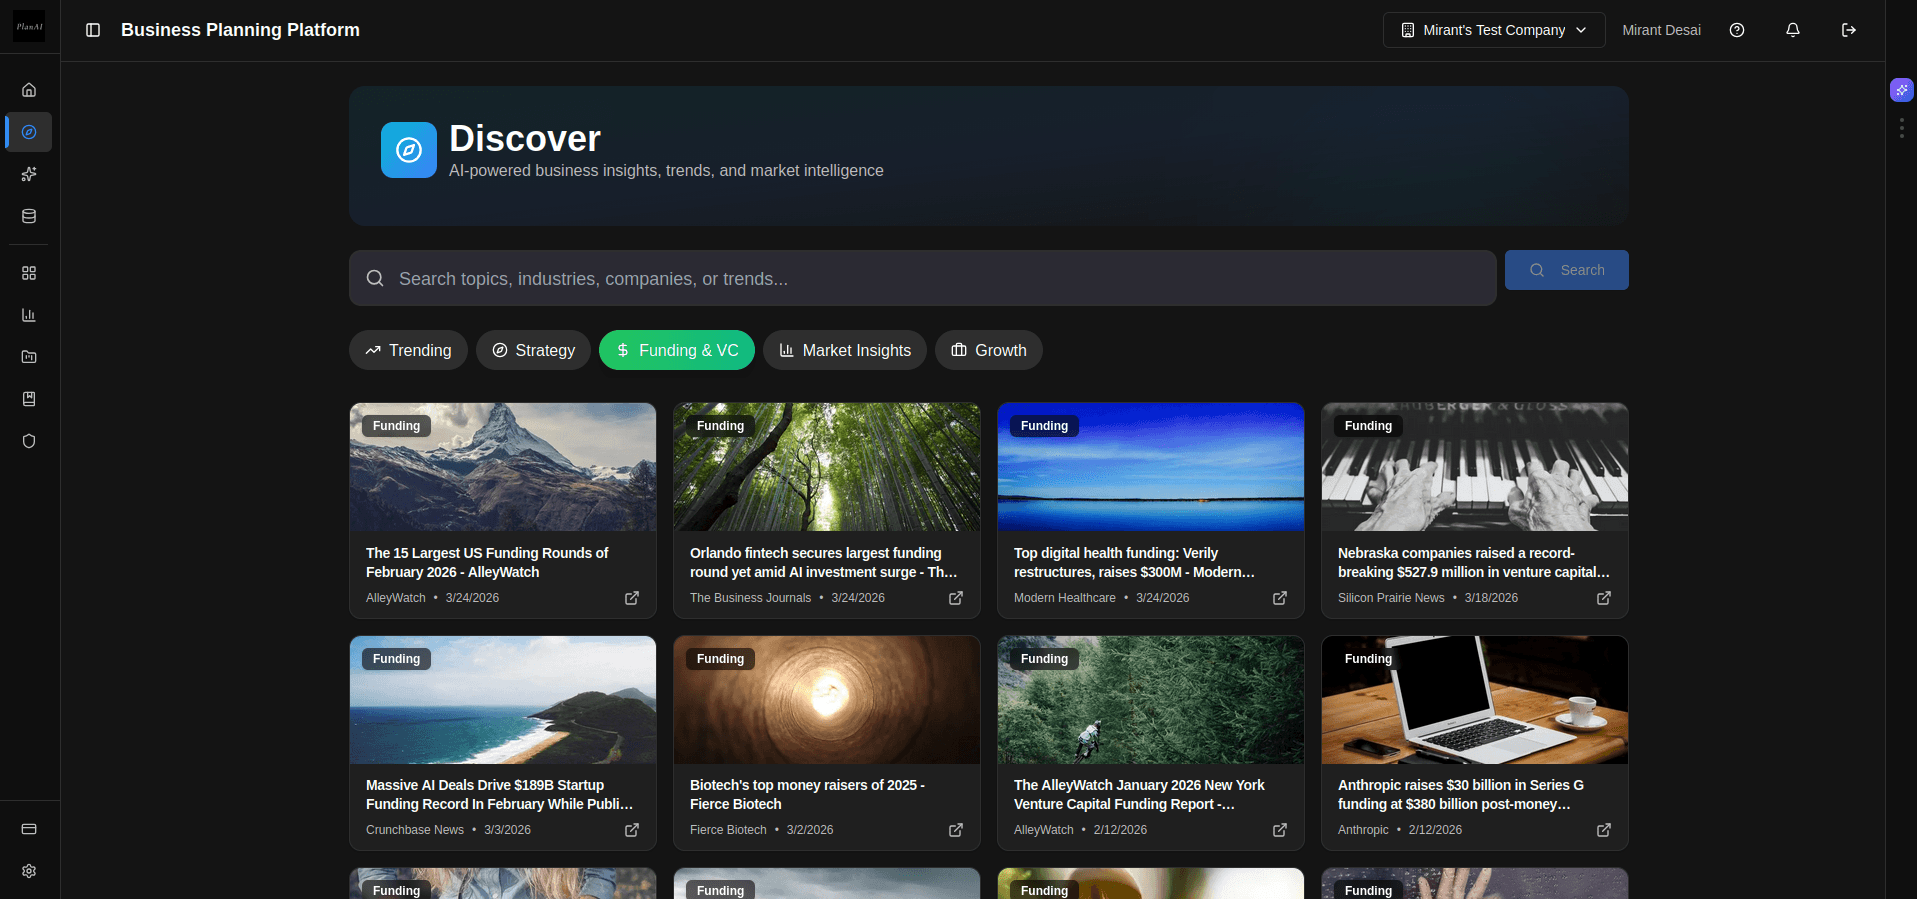This screenshot has width=1917, height=899.
Task: Open "The 15 Largest US Funding Rounds" headline
Action: click(x=487, y=562)
